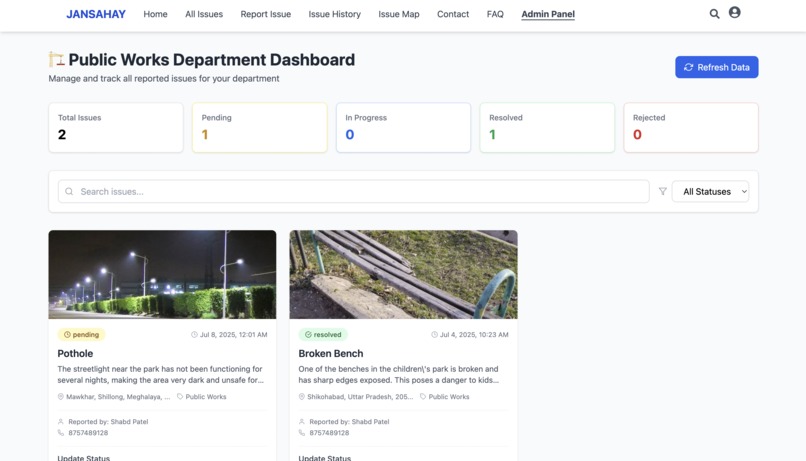Open the user account profile icon
Viewport: 806px width, 461px height.
pyautogui.click(x=735, y=12)
